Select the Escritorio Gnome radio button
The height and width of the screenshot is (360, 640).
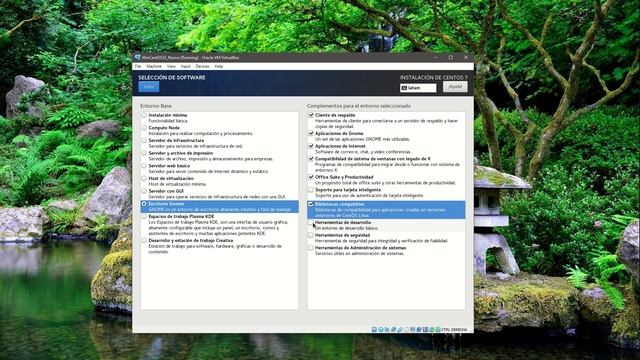(144, 204)
